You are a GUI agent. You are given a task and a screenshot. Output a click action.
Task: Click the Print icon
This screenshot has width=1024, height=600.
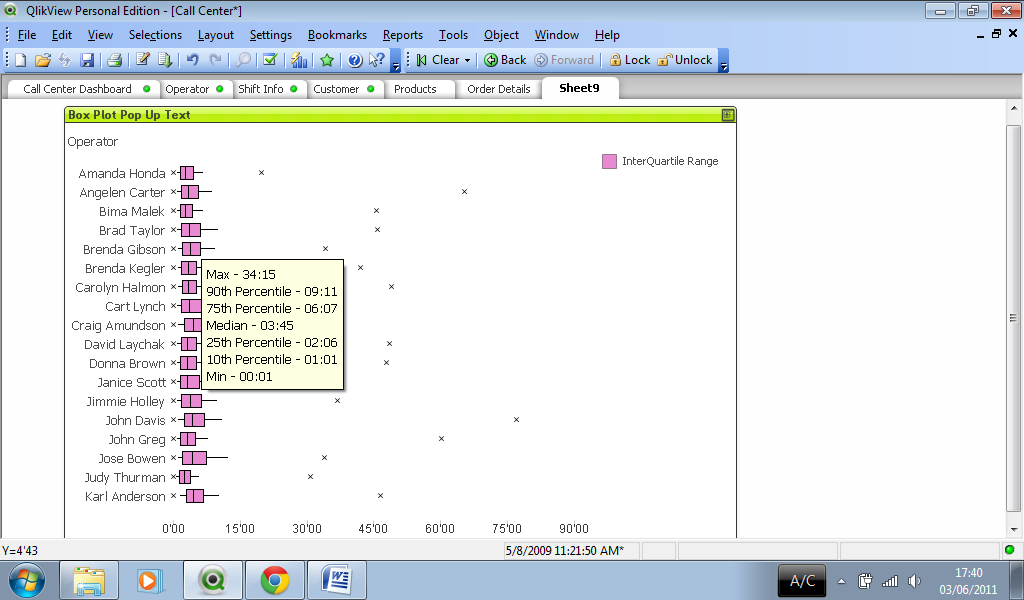(114, 60)
